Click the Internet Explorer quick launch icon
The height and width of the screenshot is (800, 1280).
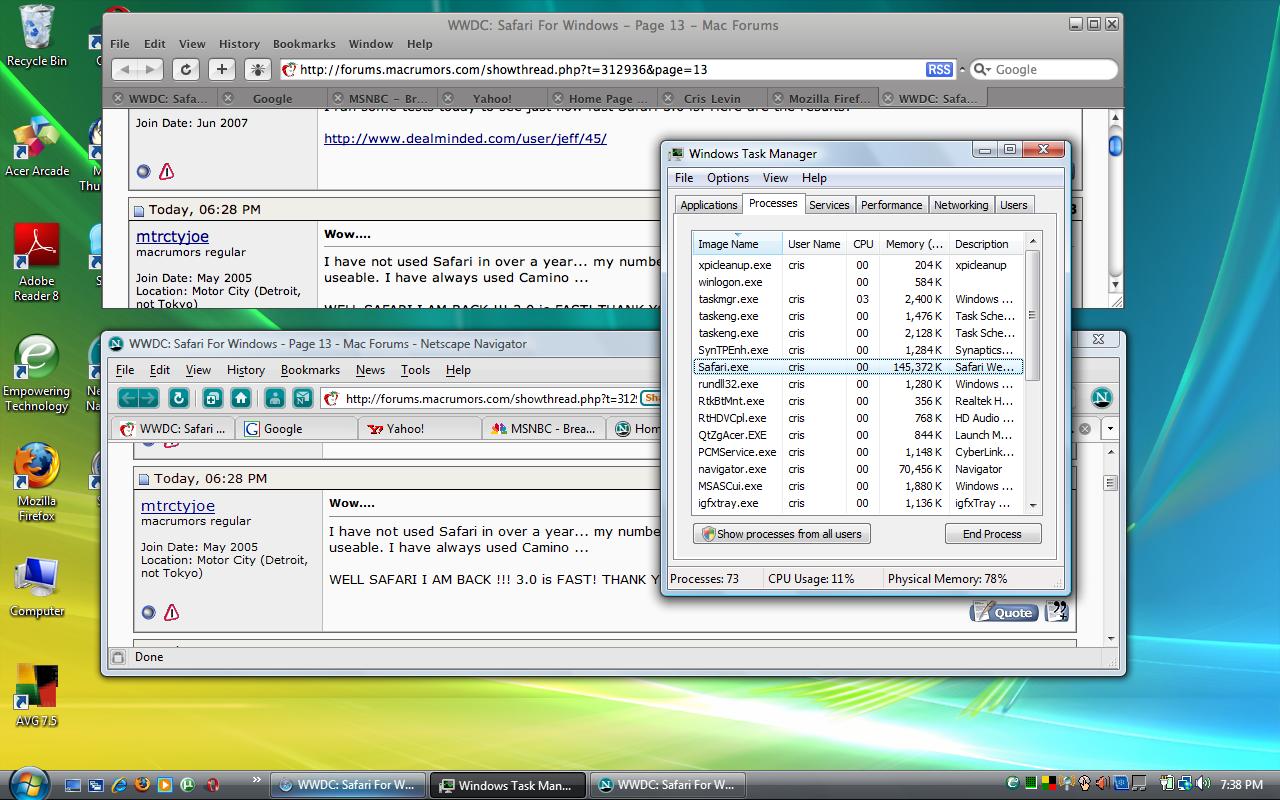pyautogui.click(x=119, y=785)
